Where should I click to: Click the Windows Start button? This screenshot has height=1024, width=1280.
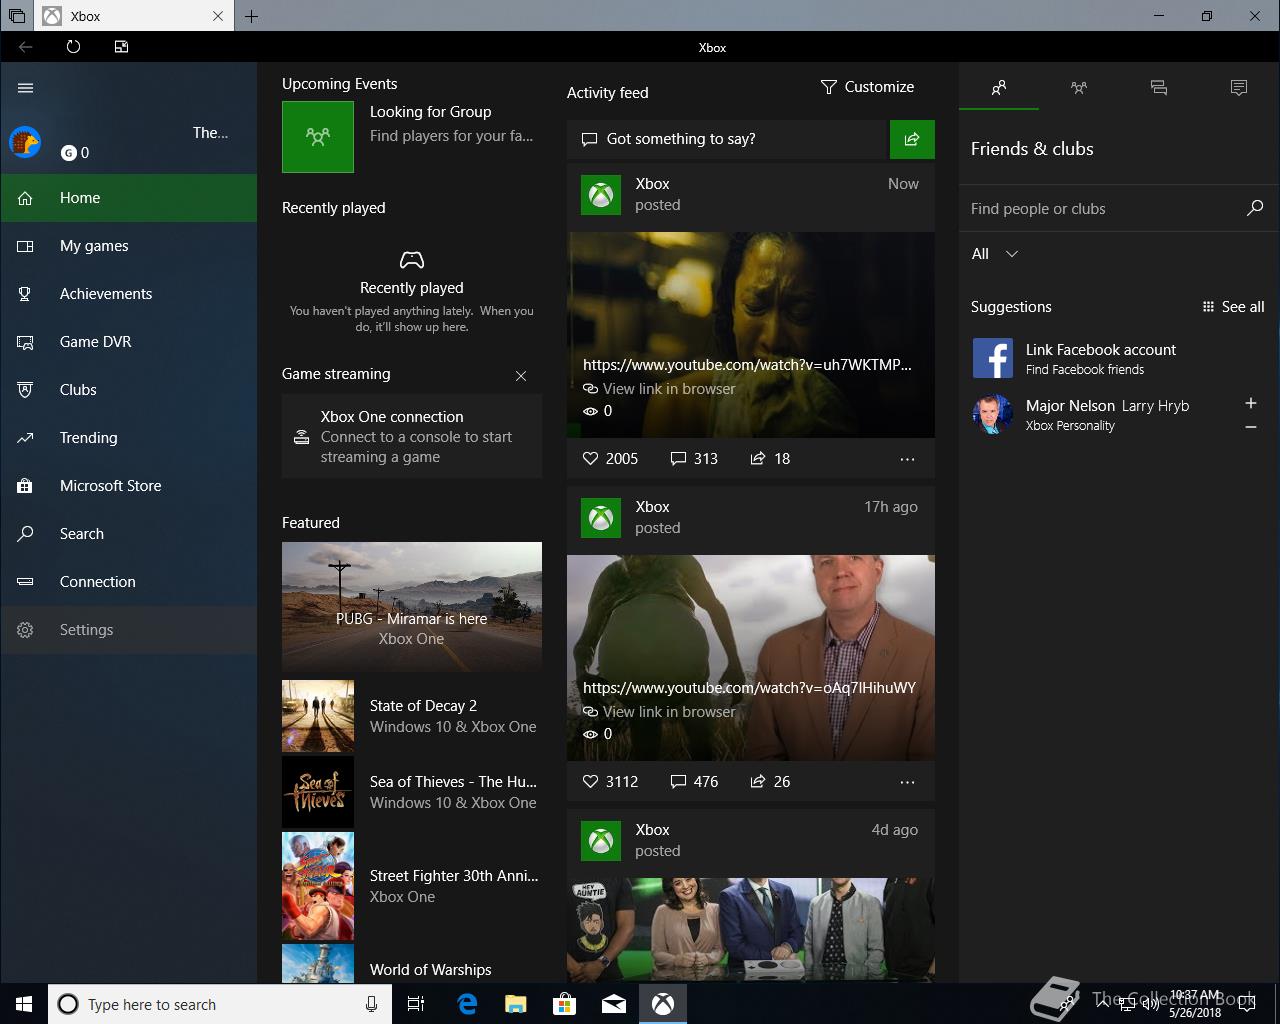(x=24, y=1004)
